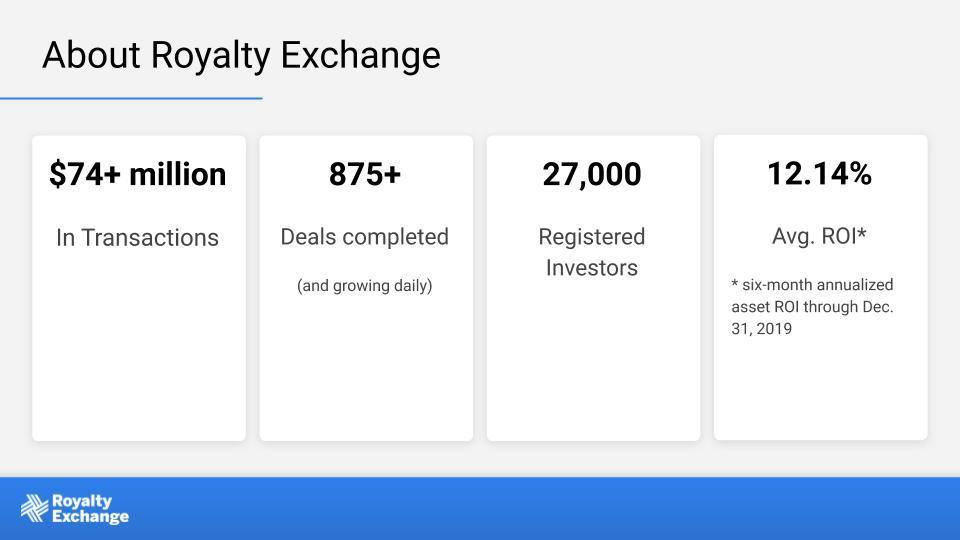This screenshot has width=960, height=540.
Task: Select the $74+ million heading
Action: point(138,174)
